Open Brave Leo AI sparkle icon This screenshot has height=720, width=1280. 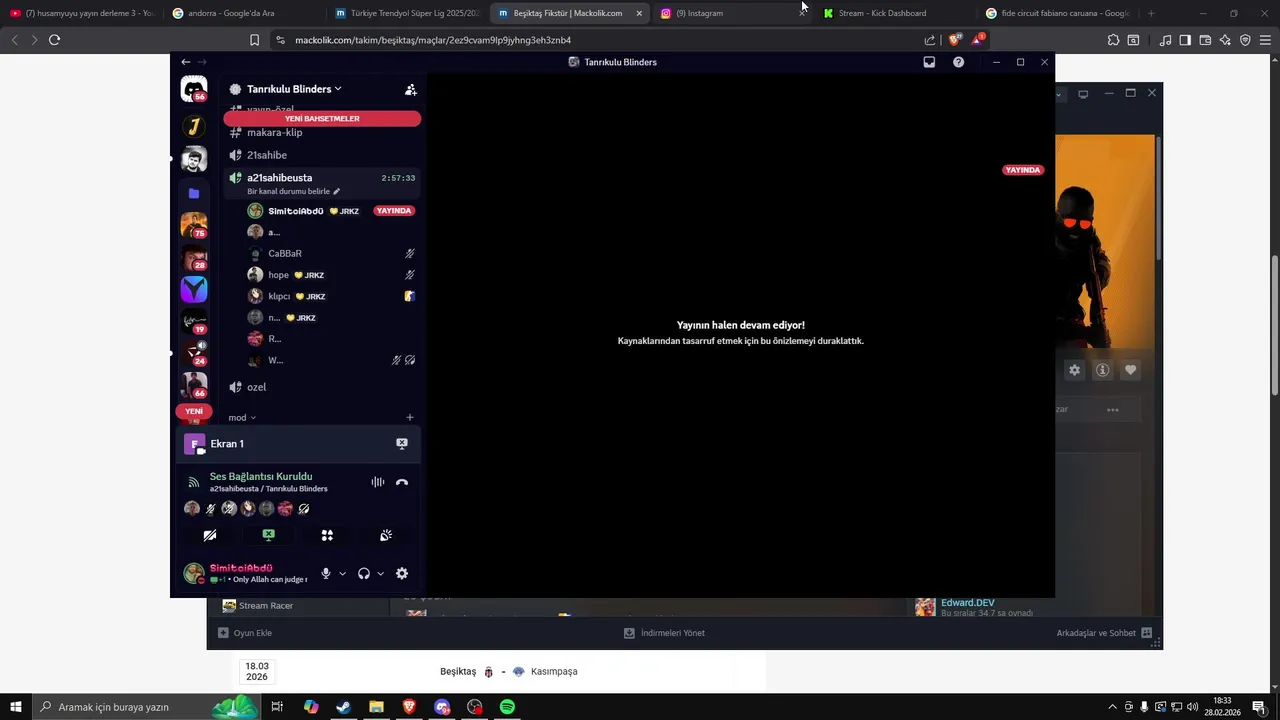pos(1225,40)
